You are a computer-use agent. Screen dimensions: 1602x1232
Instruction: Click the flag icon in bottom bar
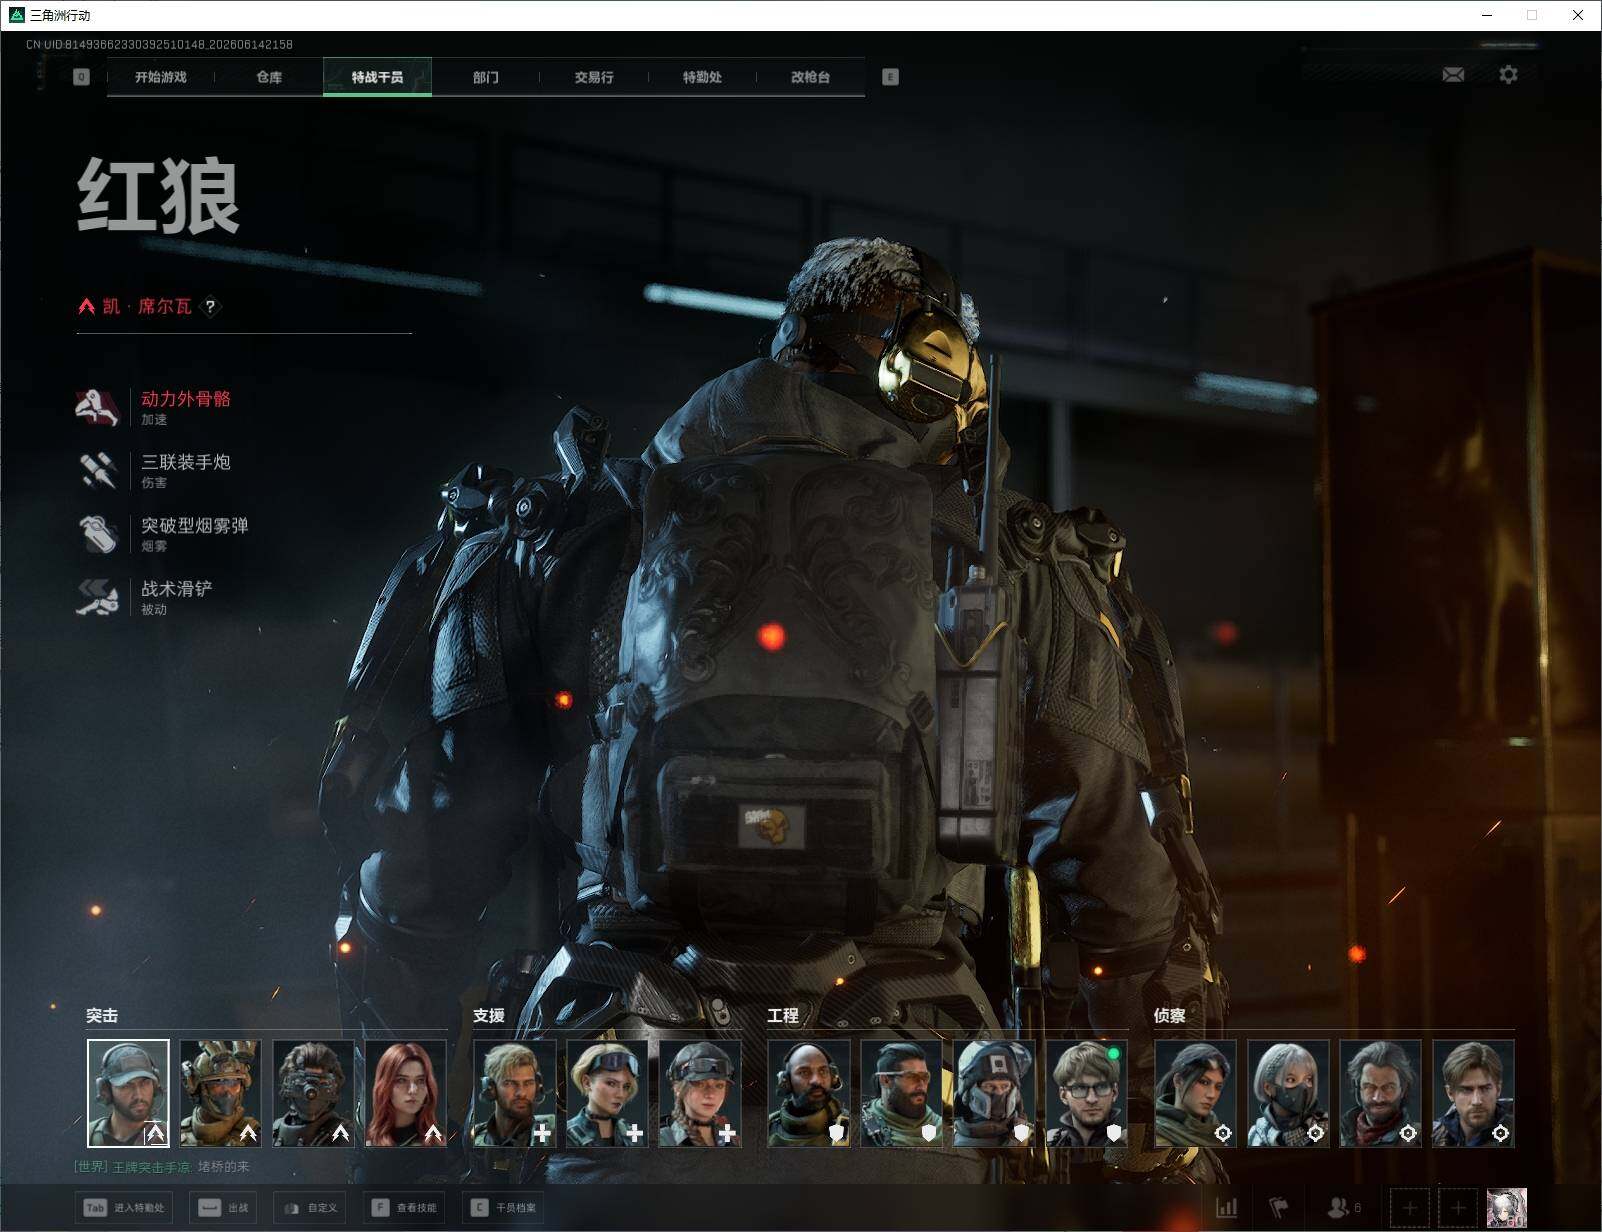pos(1279,1208)
